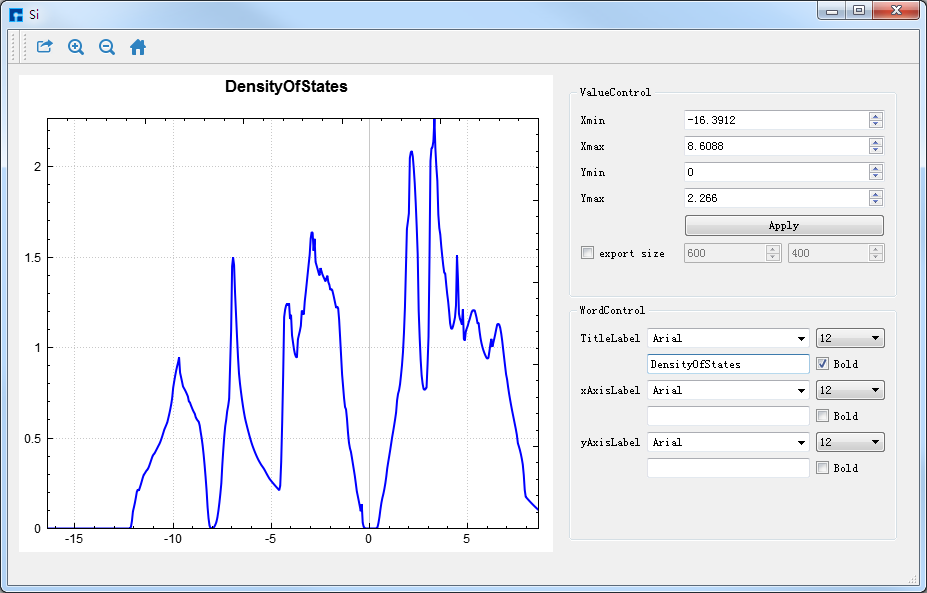Screen dimensions: 927x593
Task: Click the title text field containing DensityOfStates
Action: point(728,364)
